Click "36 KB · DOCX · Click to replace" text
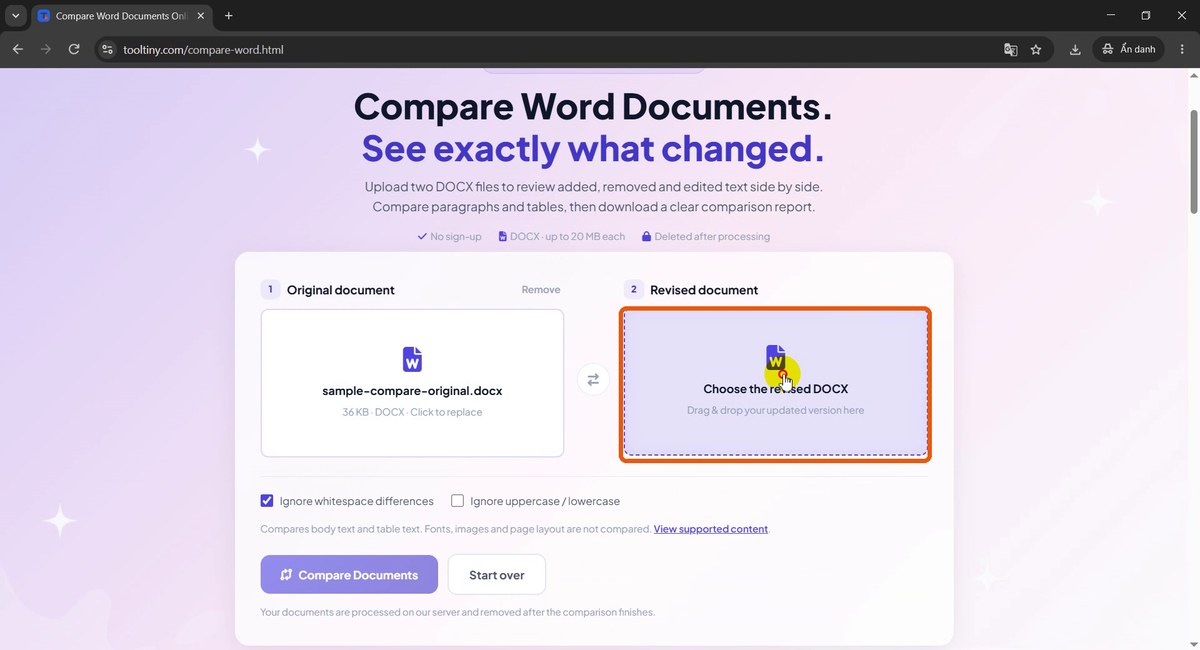This screenshot has height=650, width=1200. [412, 412]
